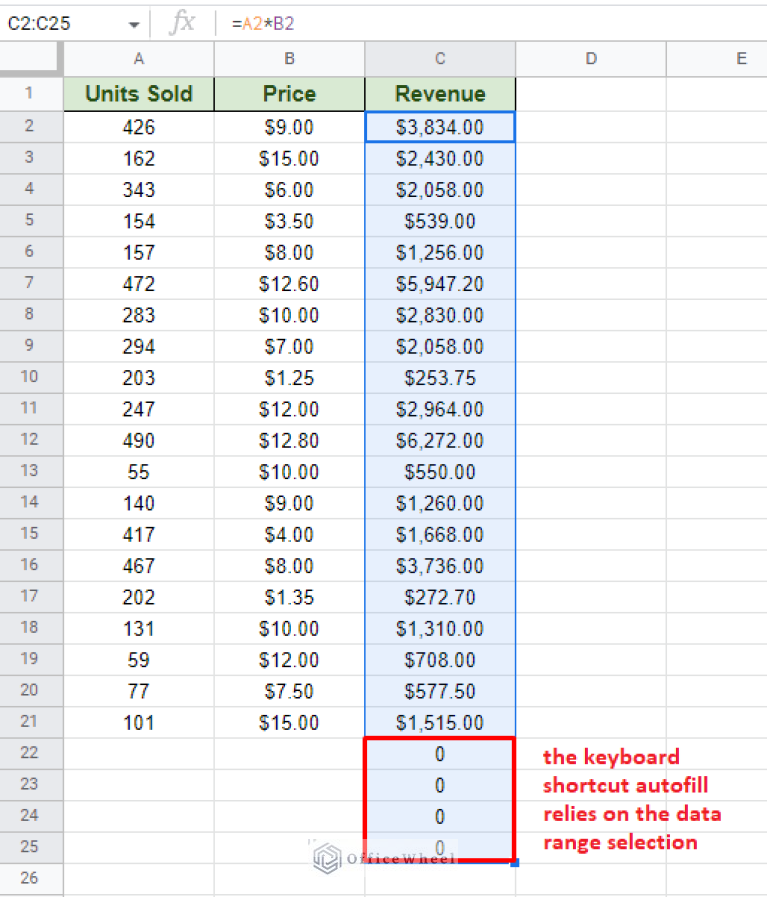Select column header A

[x=138, y=59]
